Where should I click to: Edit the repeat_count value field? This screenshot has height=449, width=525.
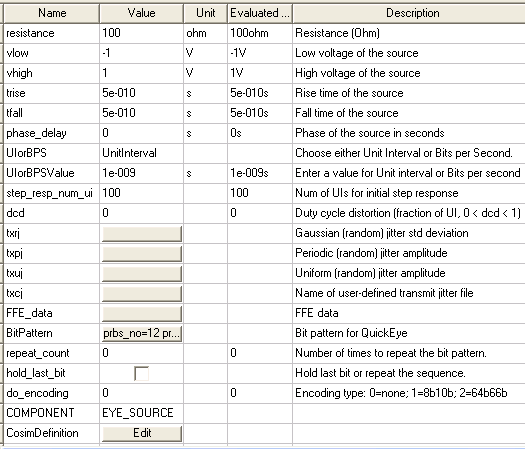click(141, 353)
